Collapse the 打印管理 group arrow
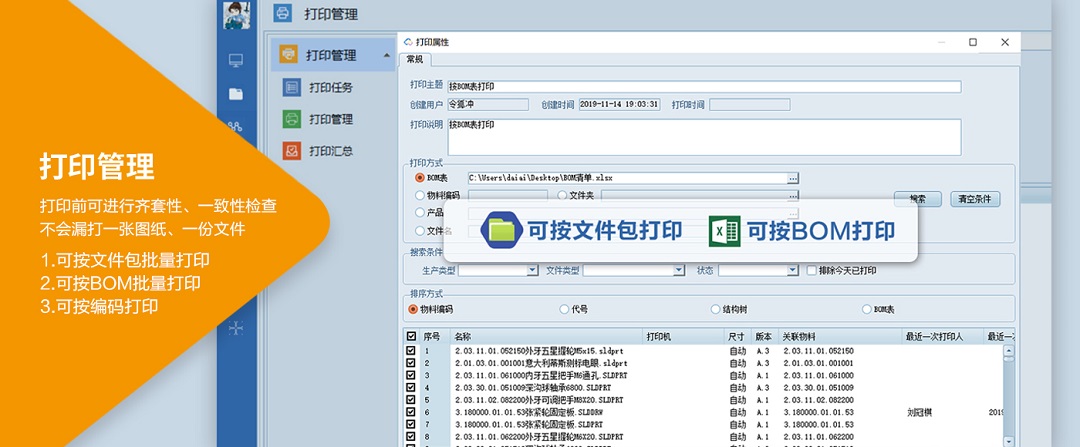 (386, 55)
